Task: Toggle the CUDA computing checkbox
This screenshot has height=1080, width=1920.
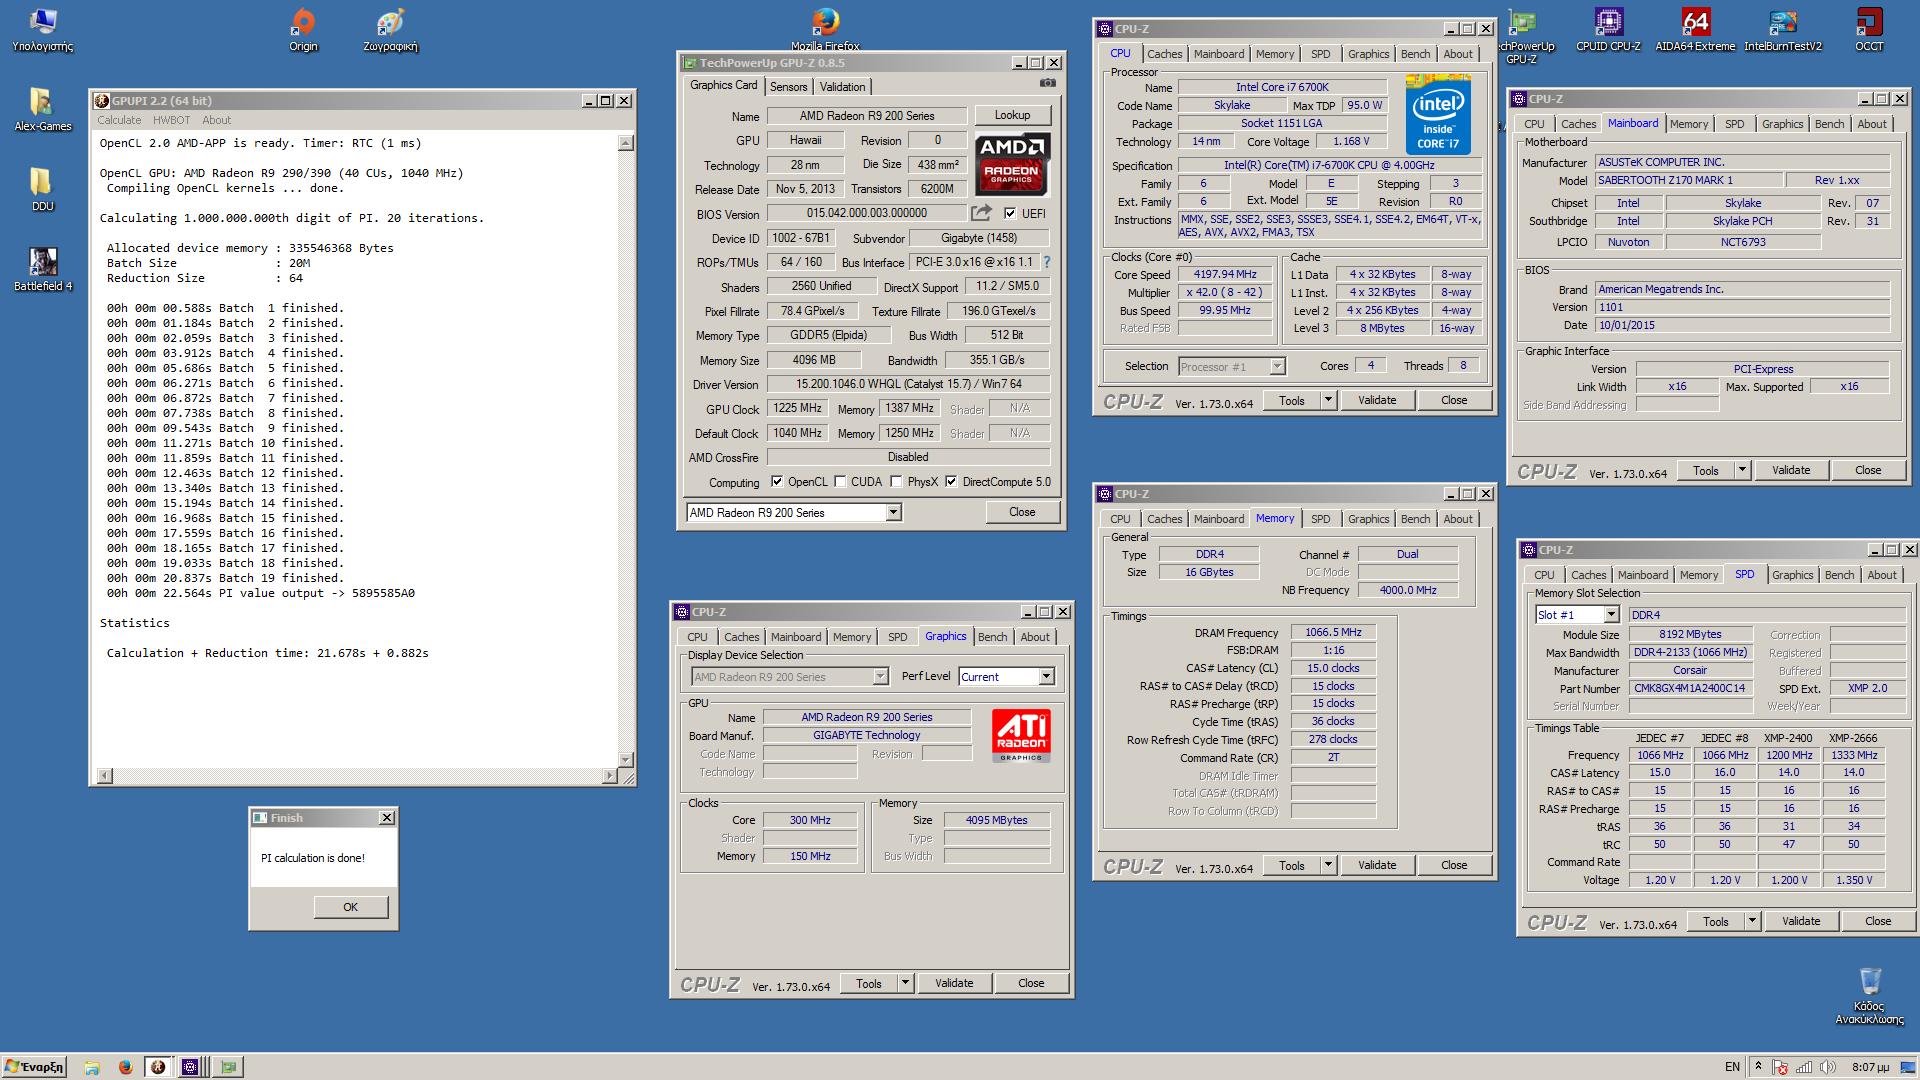Action: pyautogui.click(x=840, y=481)
